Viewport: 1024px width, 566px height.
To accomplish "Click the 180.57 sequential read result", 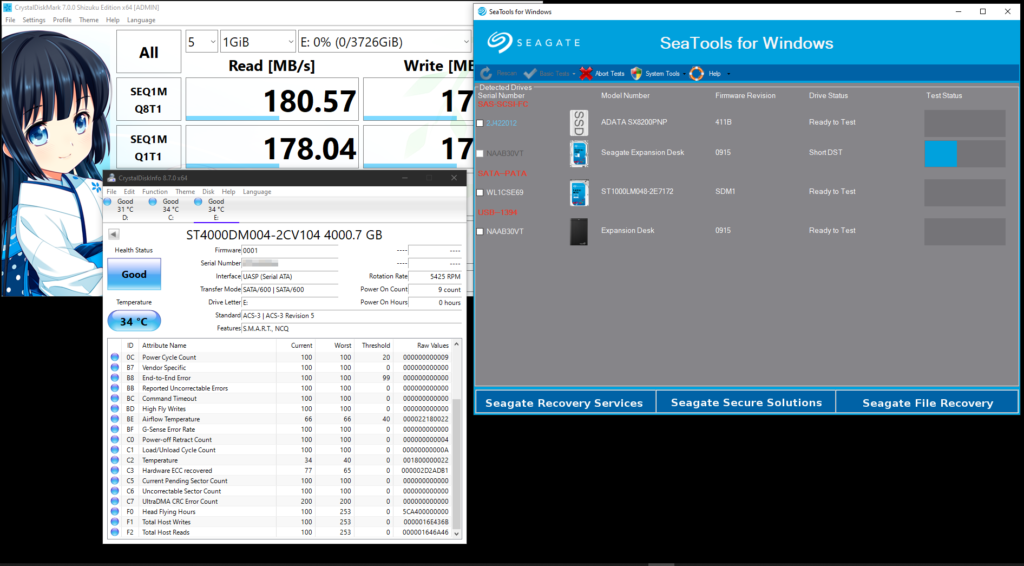I will (x=272, y=100).
